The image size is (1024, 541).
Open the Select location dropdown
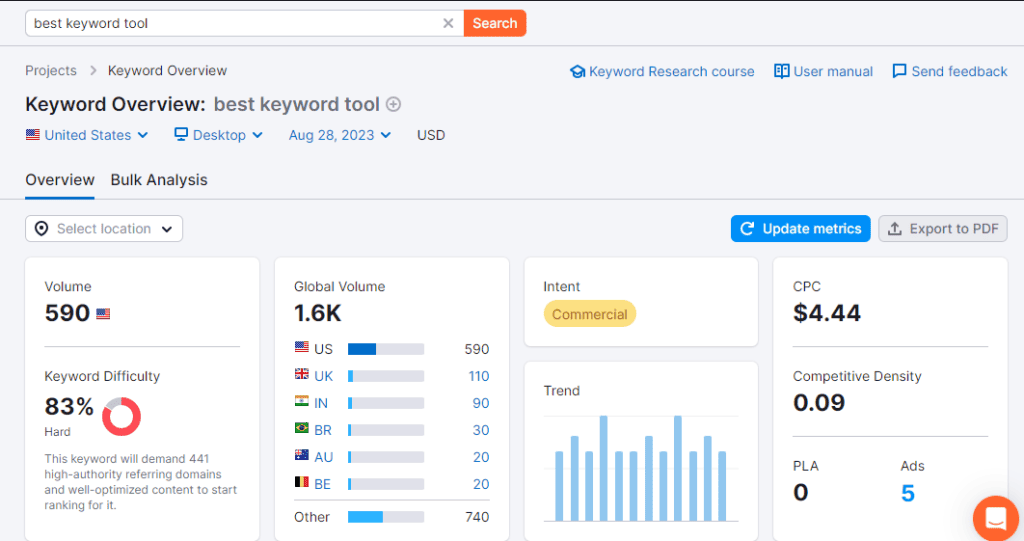(104, 229)
